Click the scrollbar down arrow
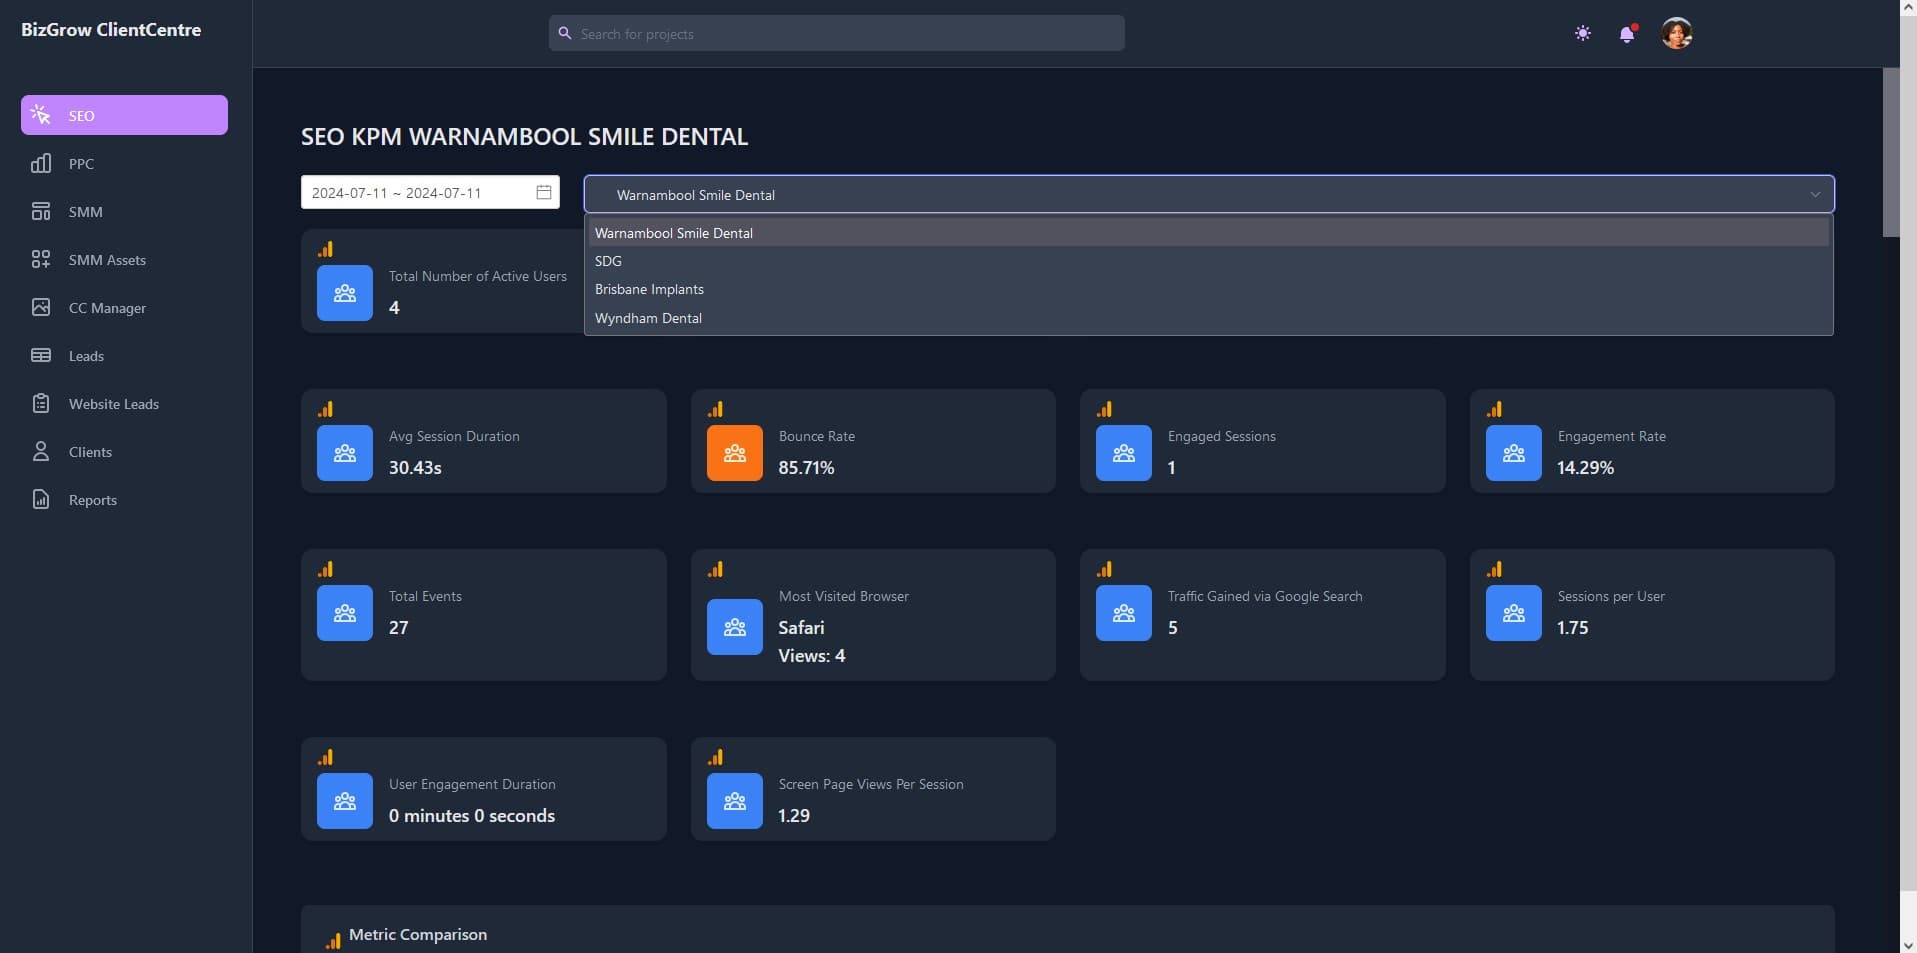This screenshot has height=953, width=1917. (x=1908, y=944)
